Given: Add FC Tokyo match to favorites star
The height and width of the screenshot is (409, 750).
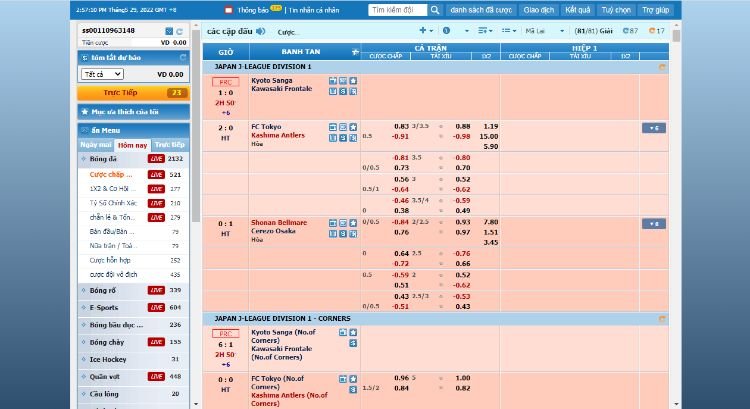Looking at the screenshot, I should click(351, 127).
